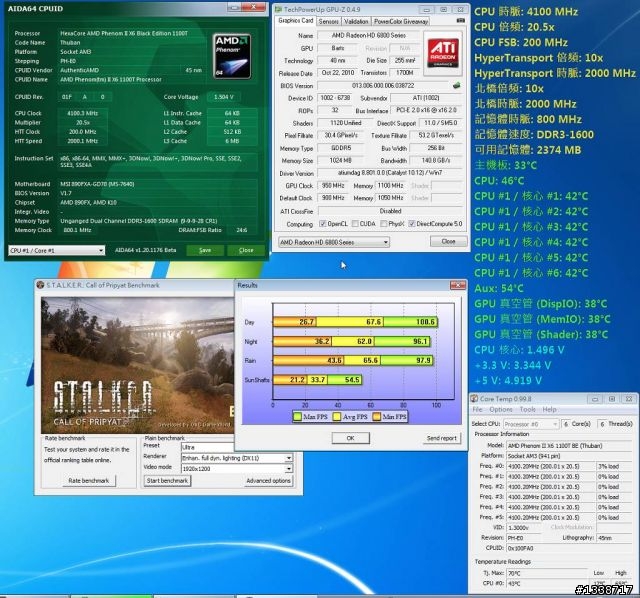Click the Day benchmark result bar
The image size is (640, 598).
tap(356, 322)
